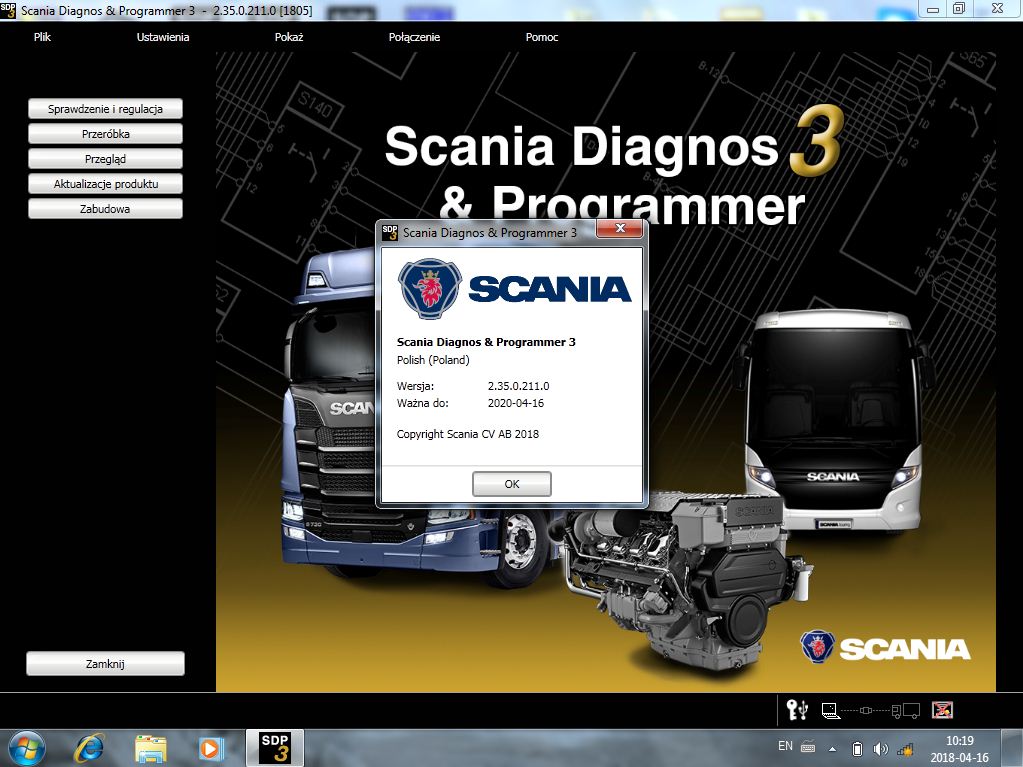Click the taskbar clock 10:19
This screenshot has height=767, width=1023.
(x=960, y=741)
